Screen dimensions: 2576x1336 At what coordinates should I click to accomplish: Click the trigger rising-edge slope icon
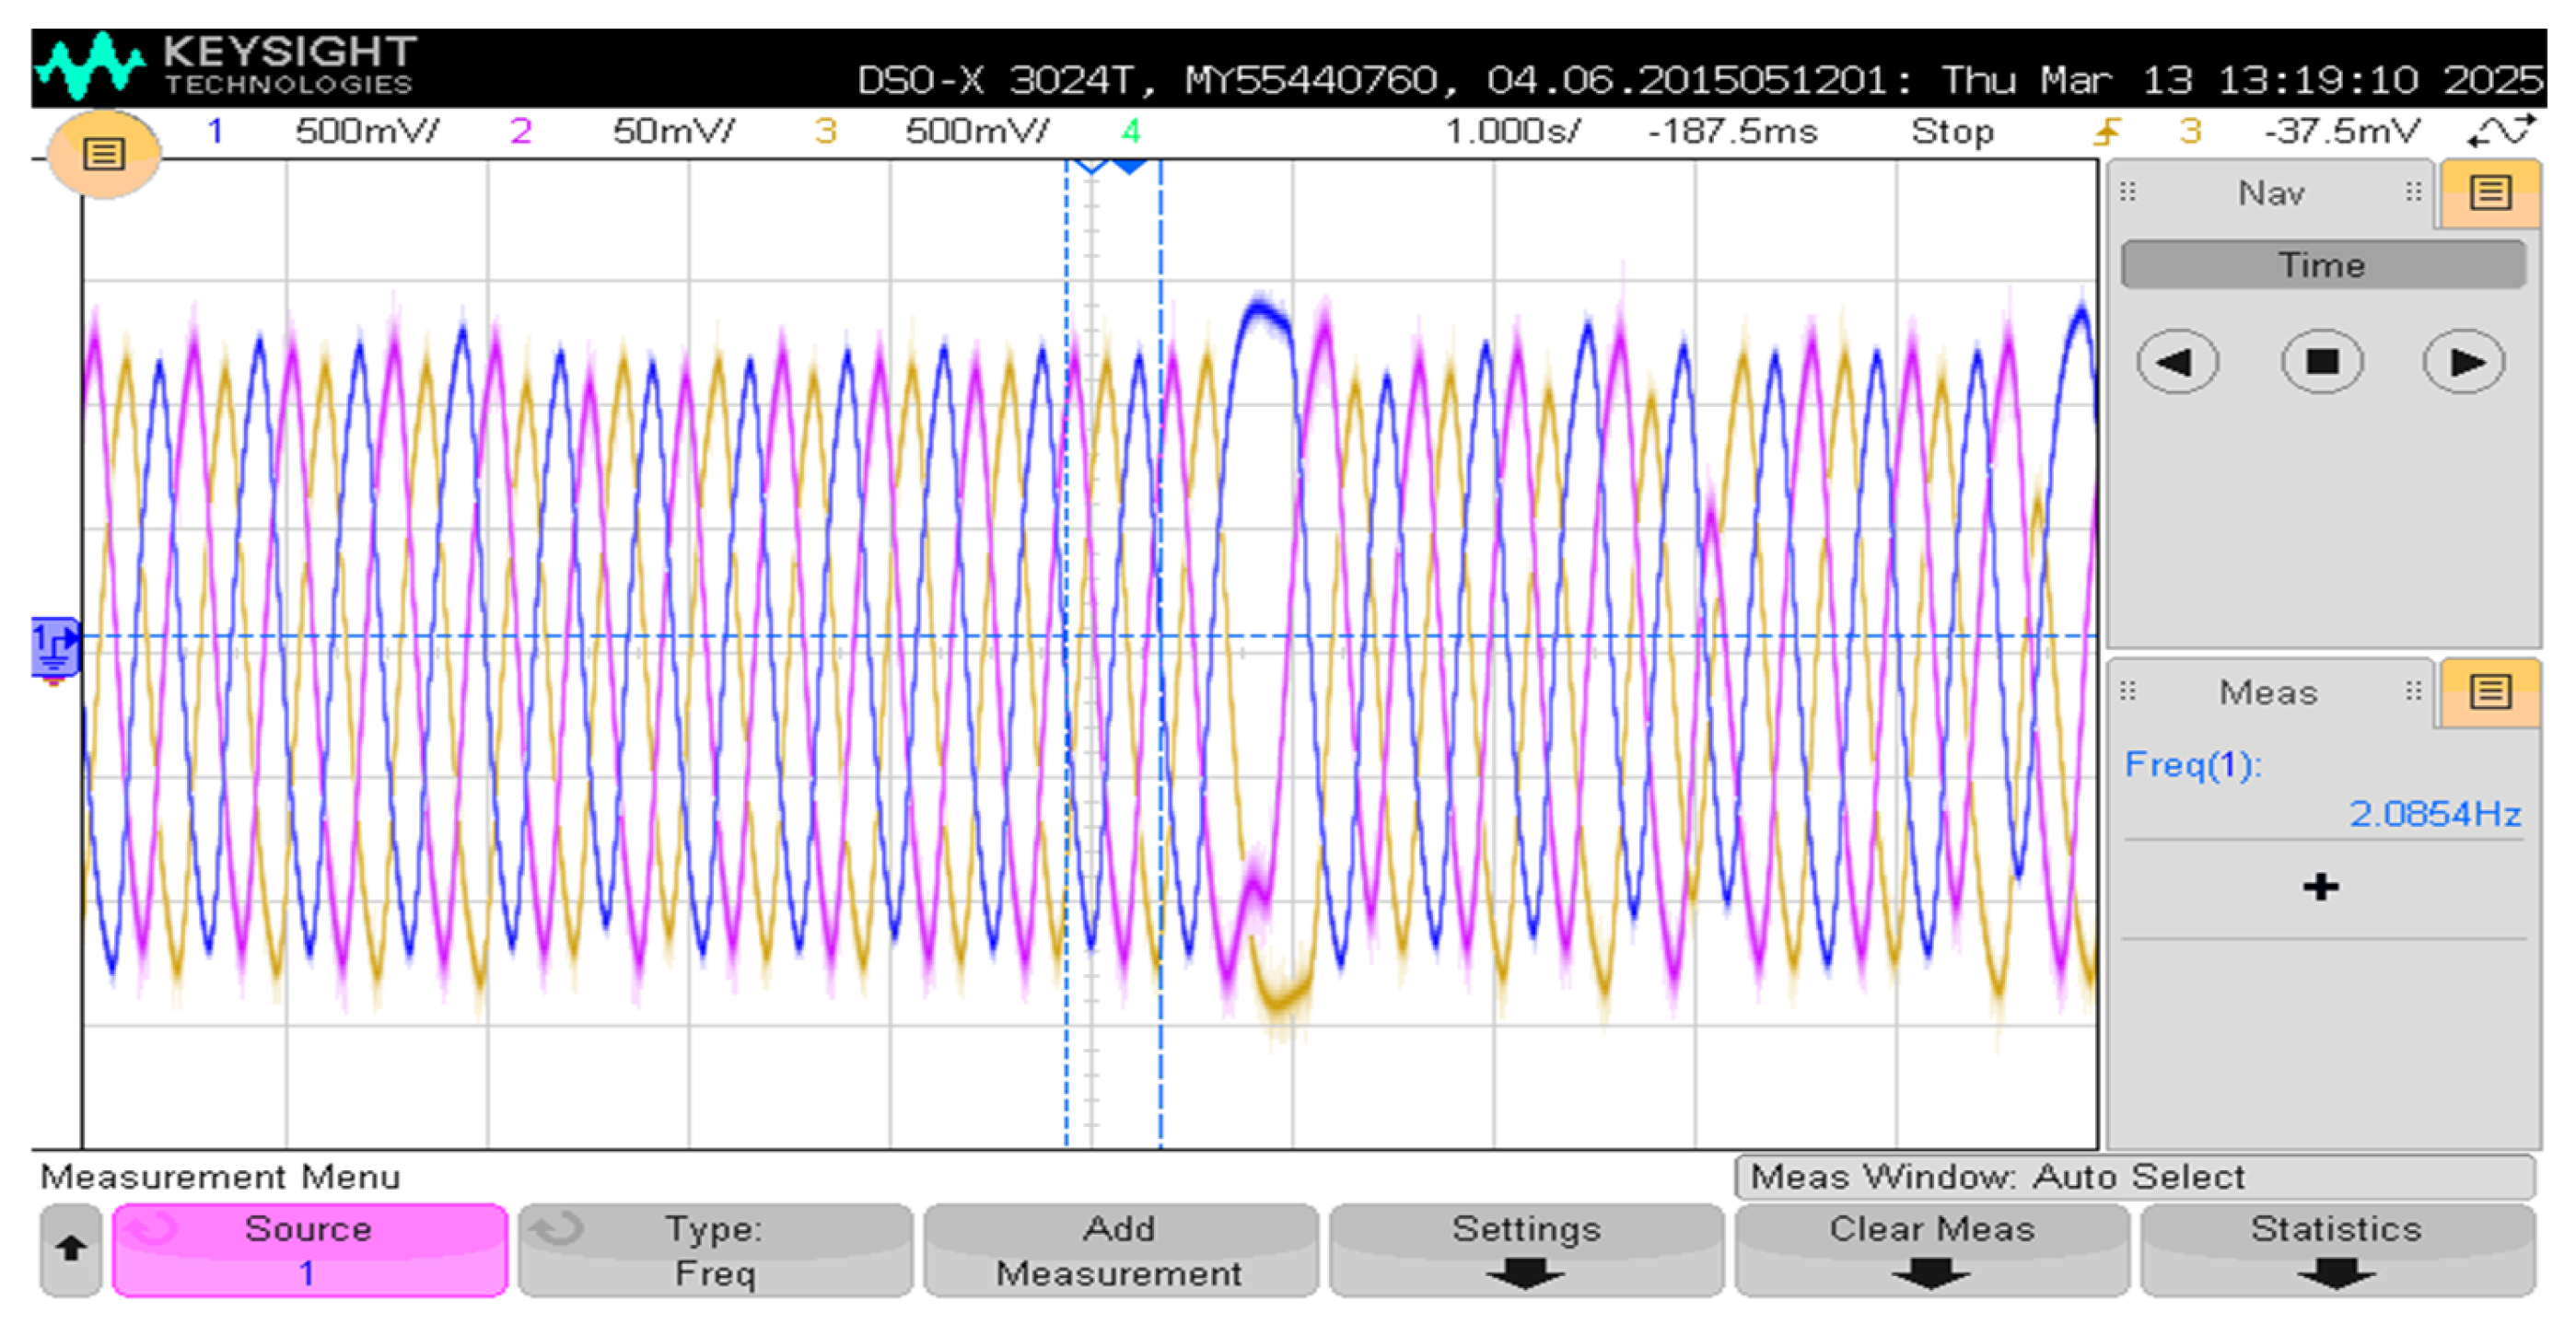2107,131
